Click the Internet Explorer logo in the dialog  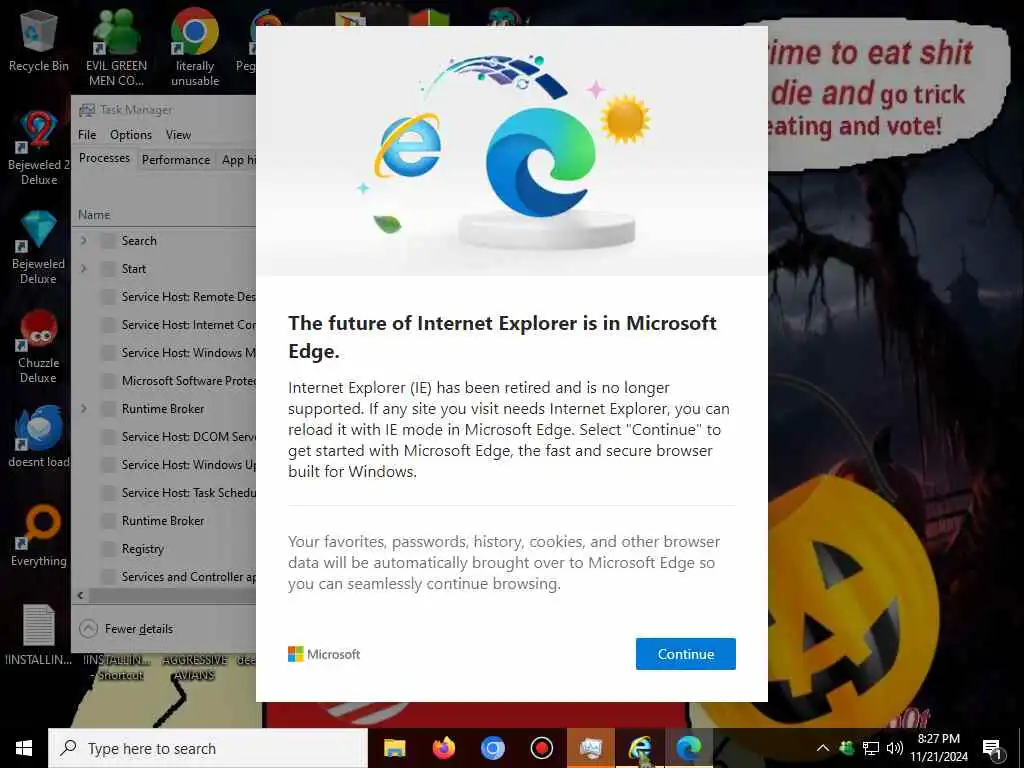(408, 146)
